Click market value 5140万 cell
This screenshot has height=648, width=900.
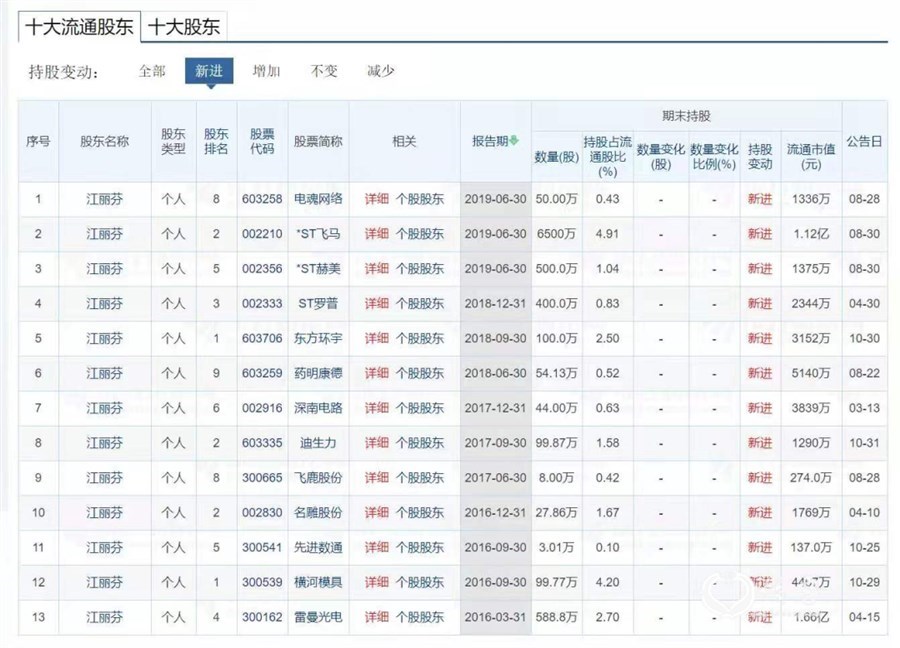click(811, 373)
